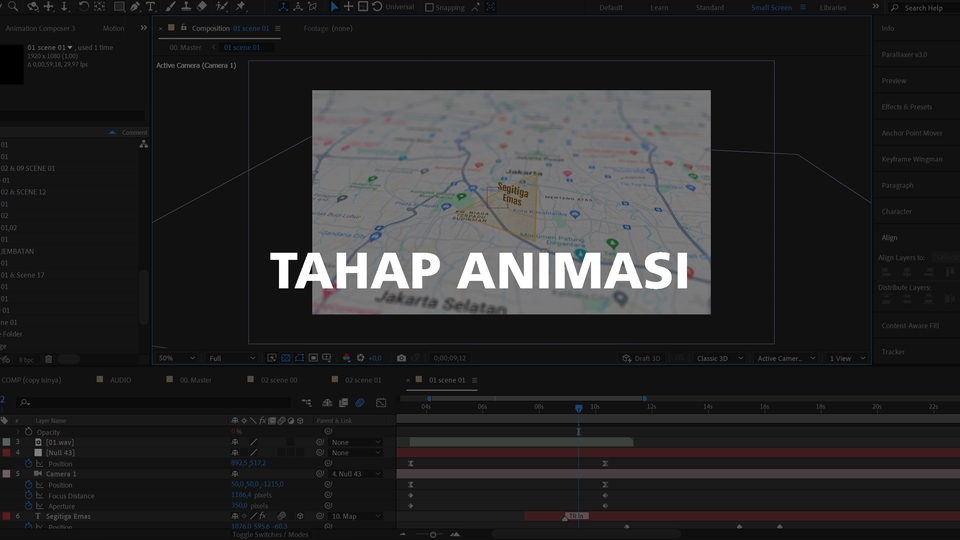
Task: Select the Eraser tool
Action: (201, 7)
